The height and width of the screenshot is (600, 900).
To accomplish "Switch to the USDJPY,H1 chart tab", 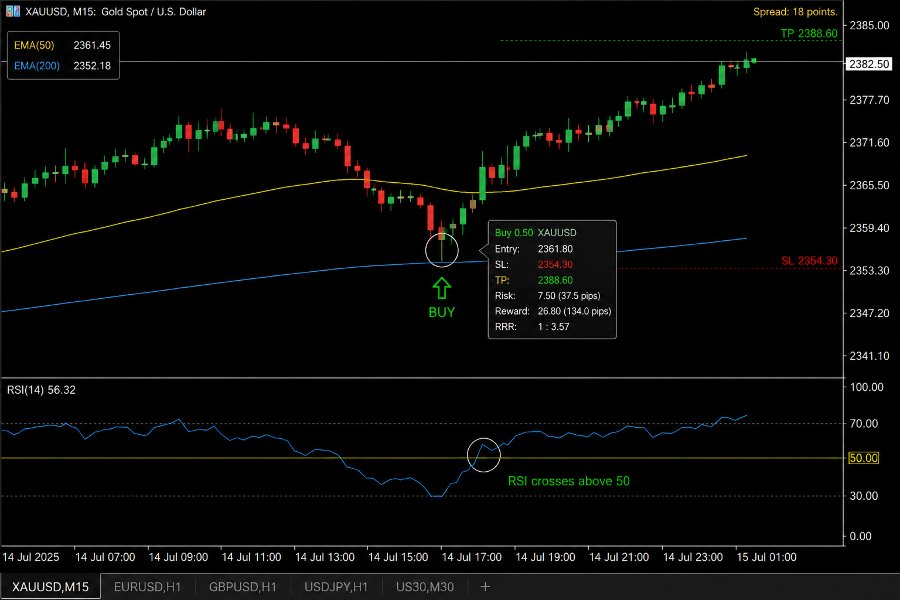I will pos(336,587).
